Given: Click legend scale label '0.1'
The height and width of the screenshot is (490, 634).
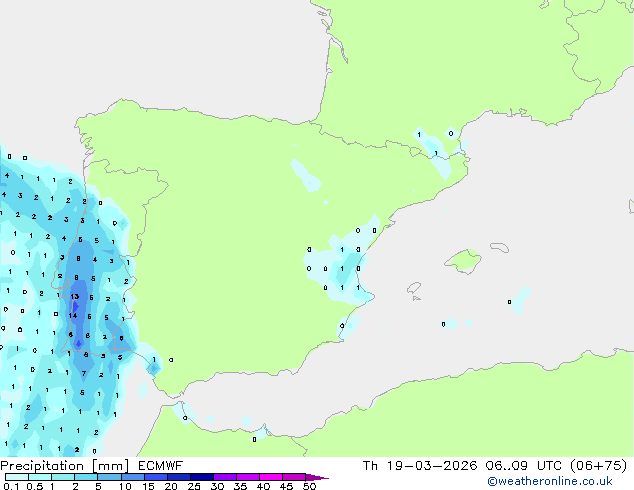Looking at the screenshot, I should [x=11, y=486].
